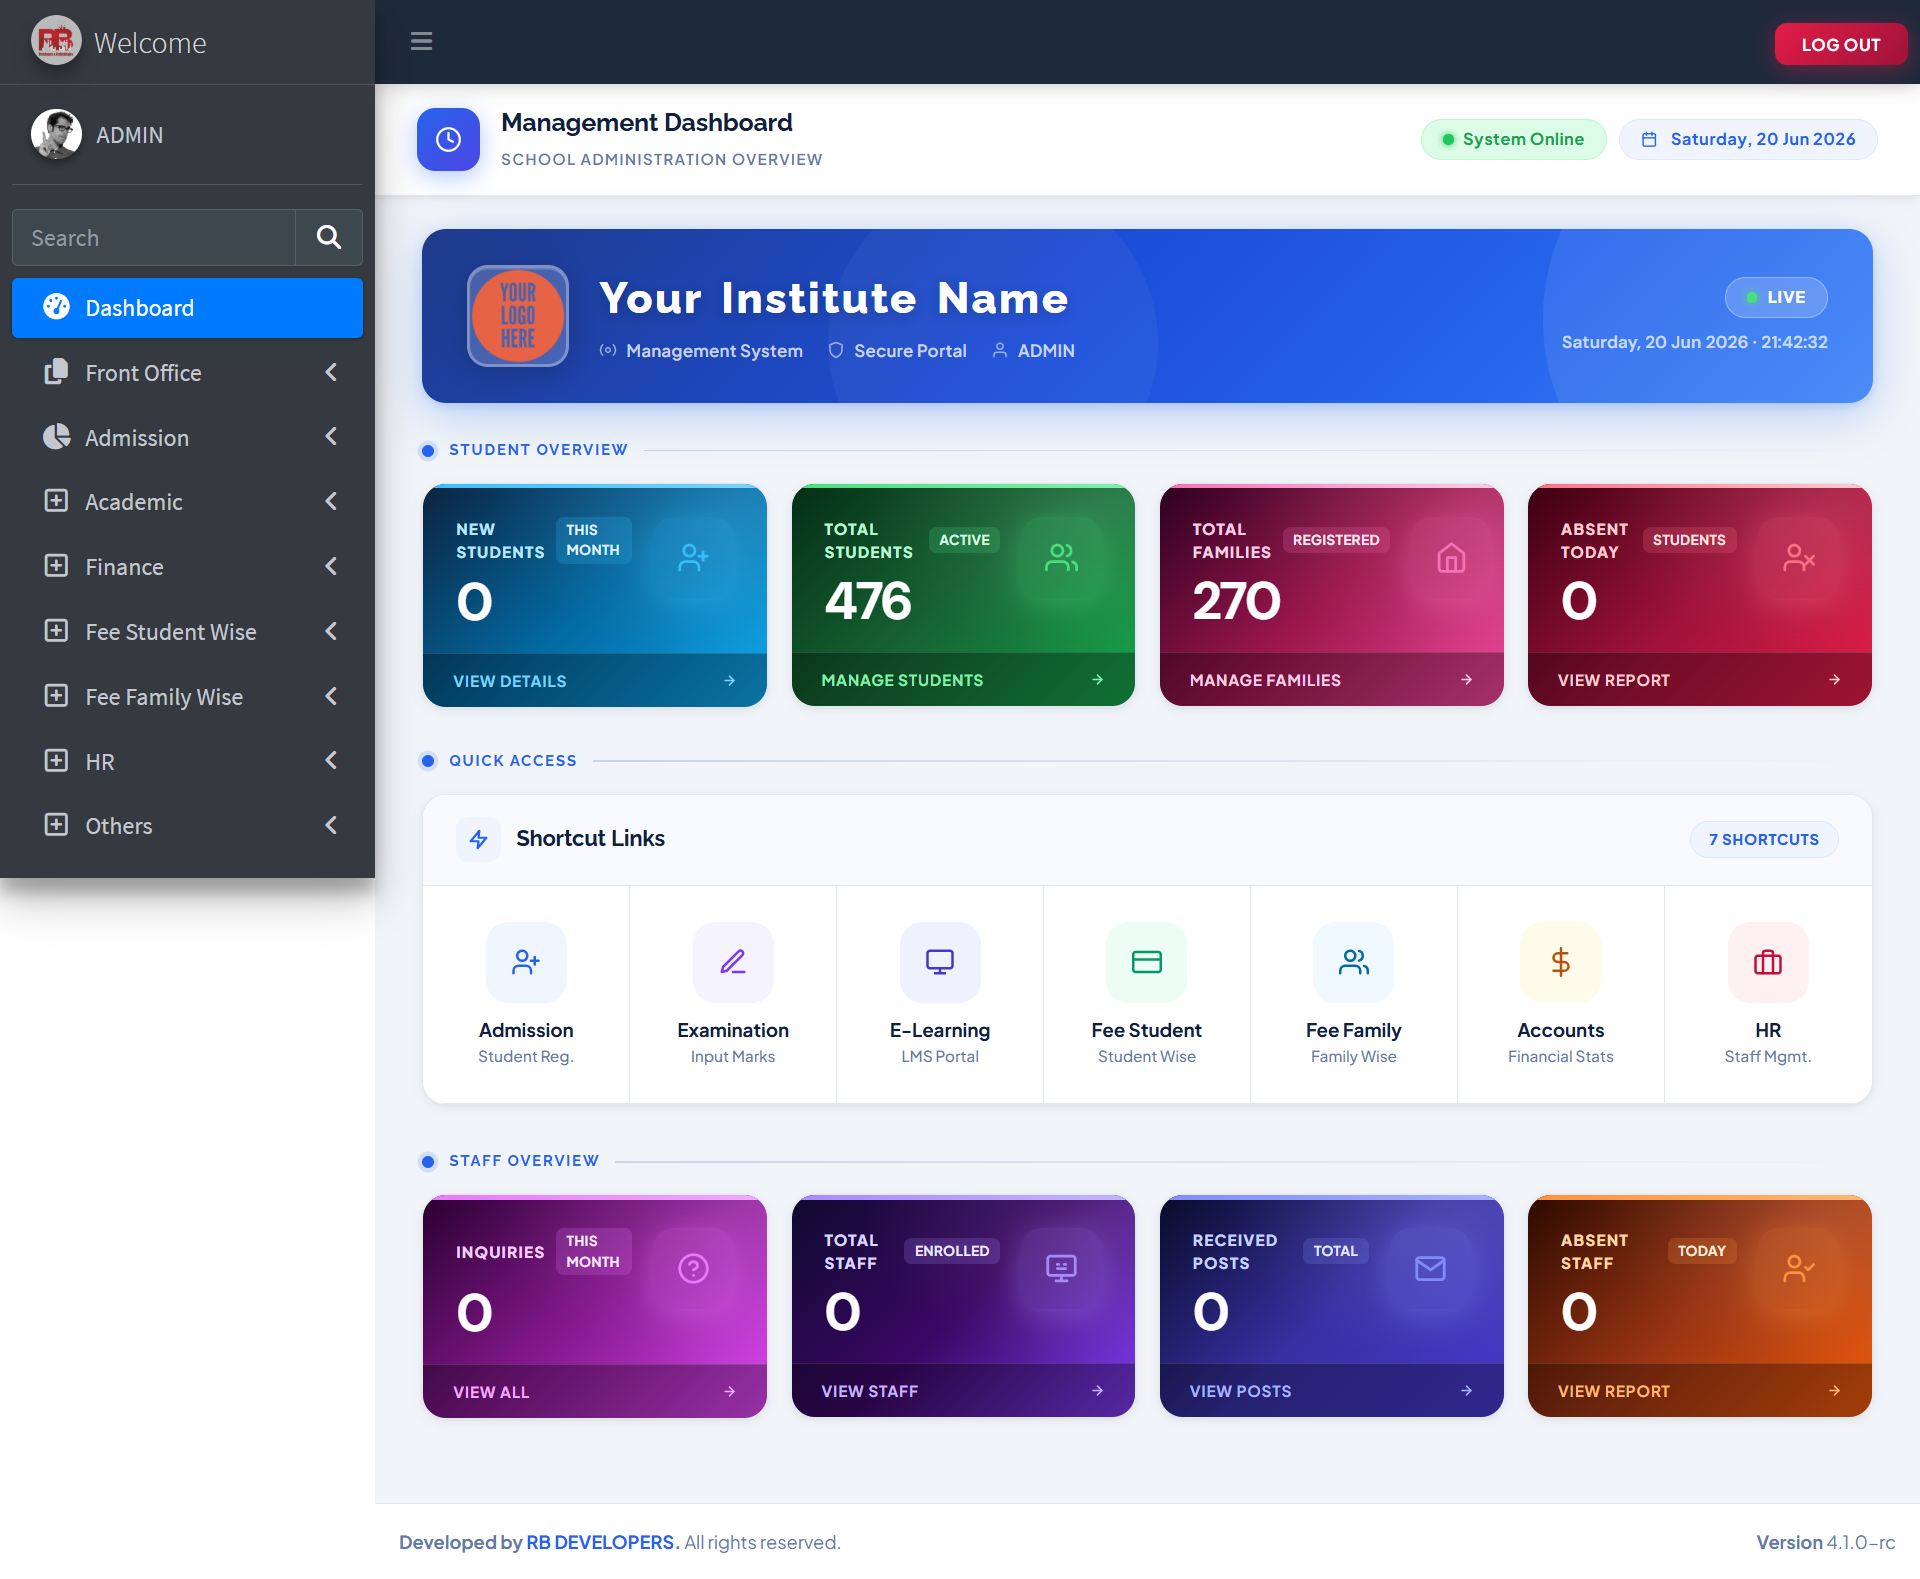
Task: Click the 7 SHORTCUTS badge
Action: click(x=1764, y=839)
